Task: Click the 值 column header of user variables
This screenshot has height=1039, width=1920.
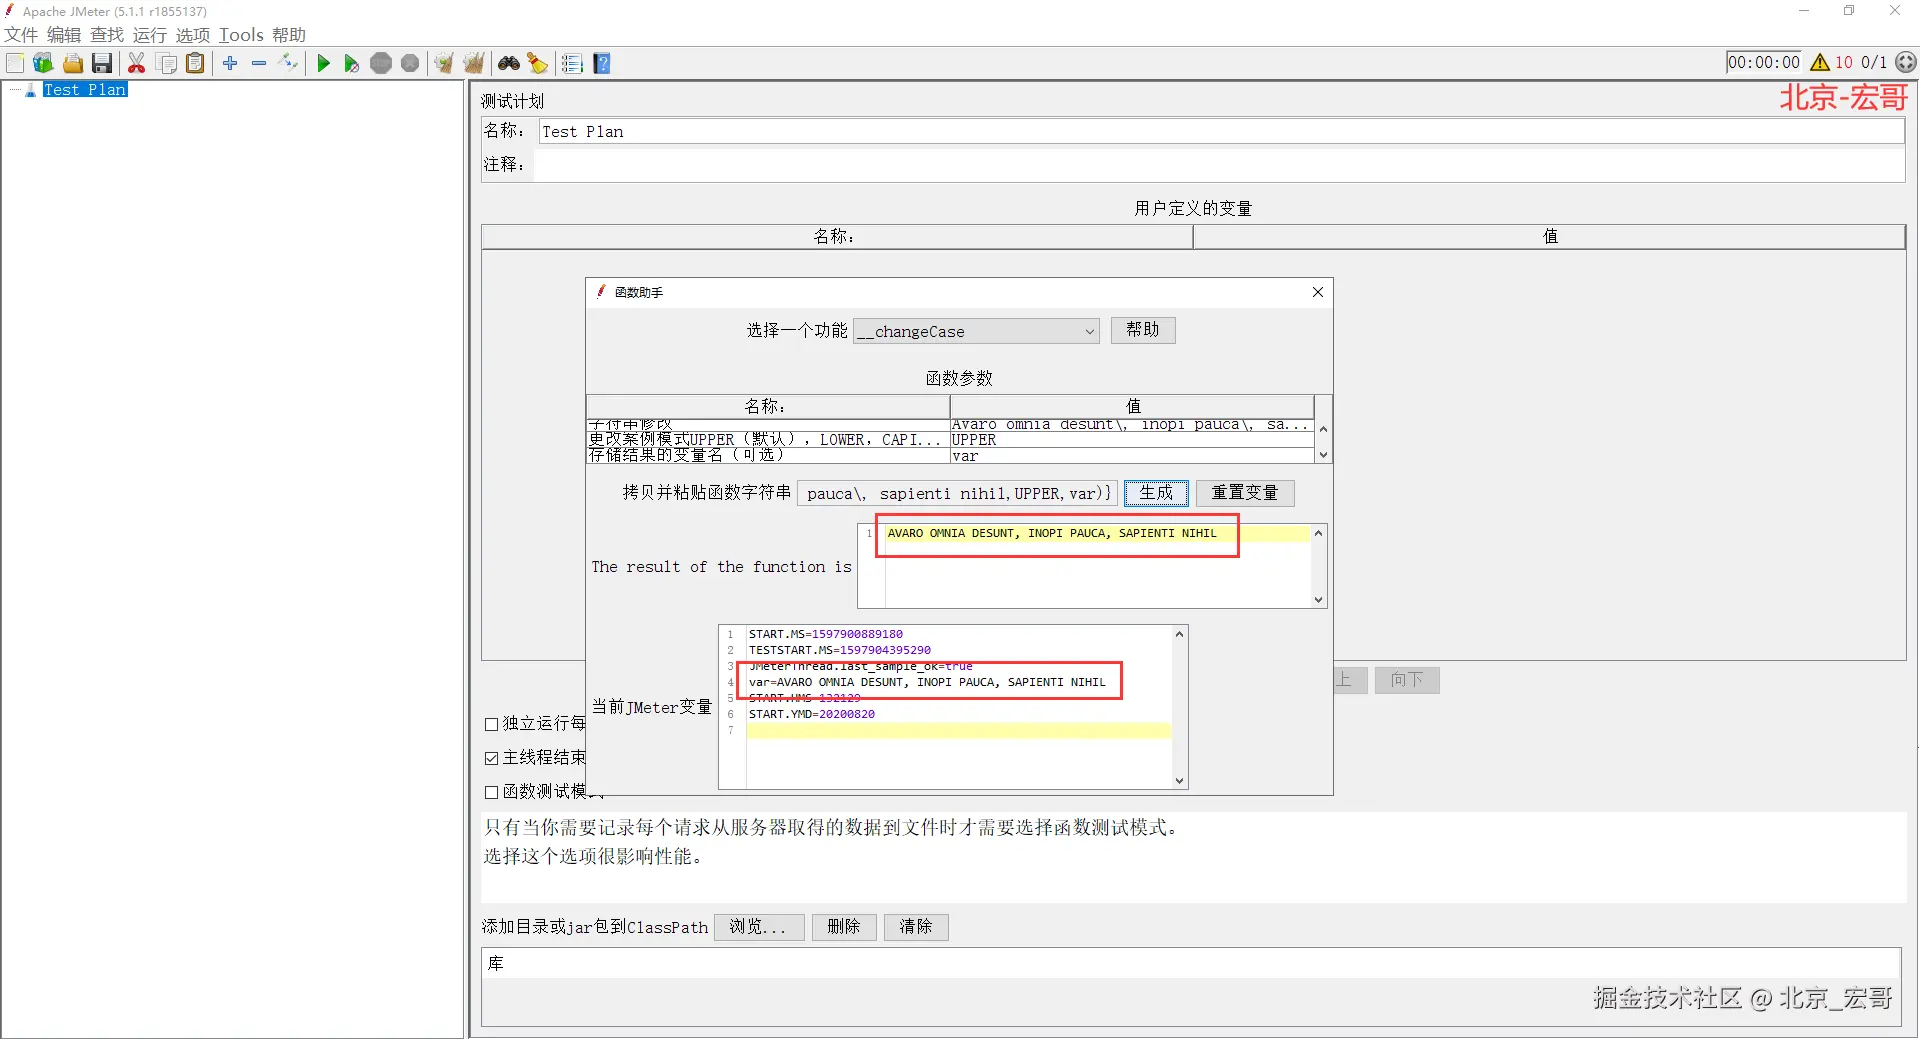Action: [x=1549, y=237]
